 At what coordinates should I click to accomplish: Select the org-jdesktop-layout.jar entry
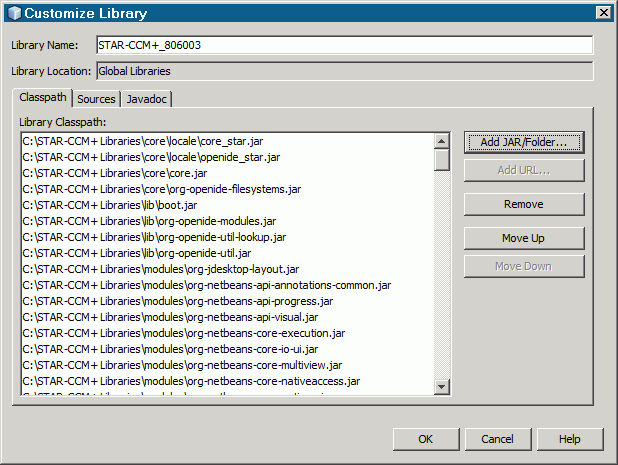click(228, 269)
